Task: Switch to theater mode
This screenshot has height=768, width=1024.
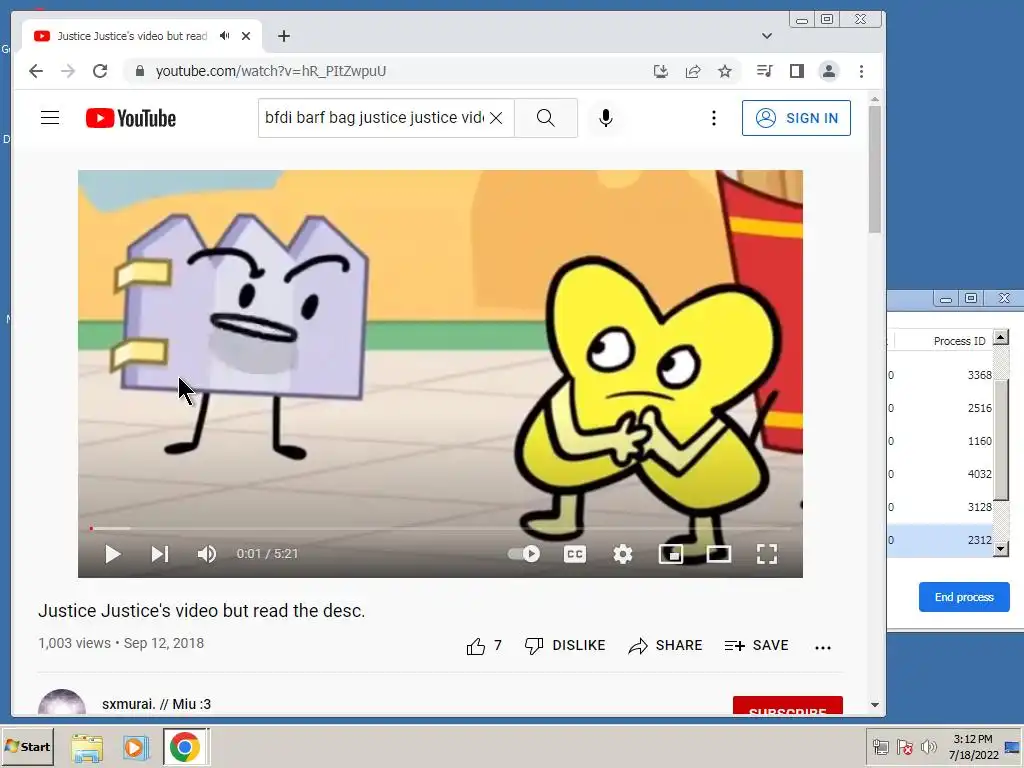Action: coord(718,554)
